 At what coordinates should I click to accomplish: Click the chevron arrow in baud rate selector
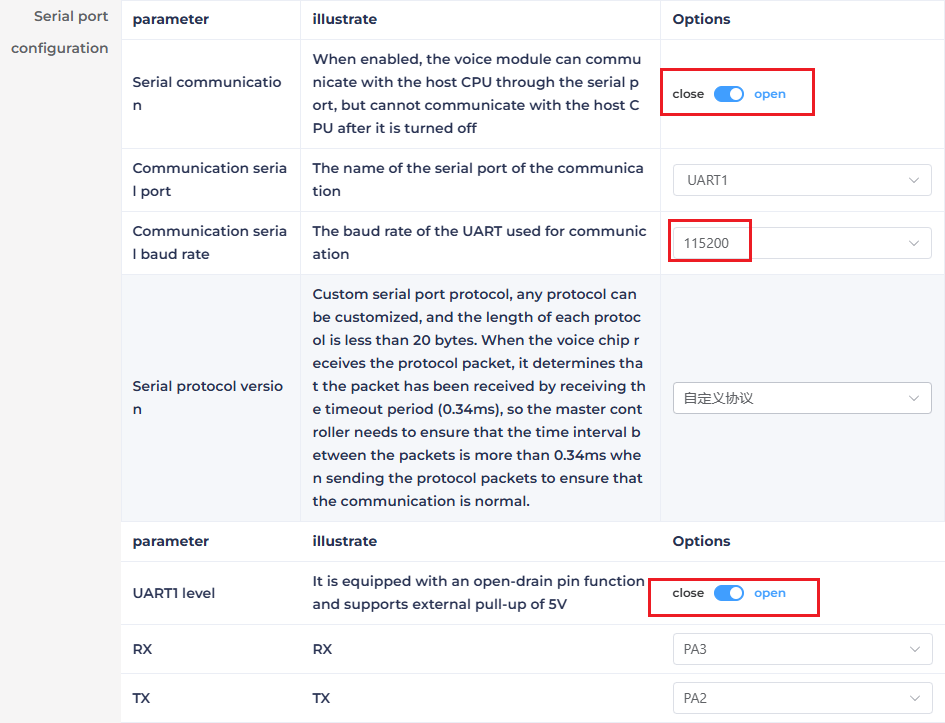(x=914, y=243)
